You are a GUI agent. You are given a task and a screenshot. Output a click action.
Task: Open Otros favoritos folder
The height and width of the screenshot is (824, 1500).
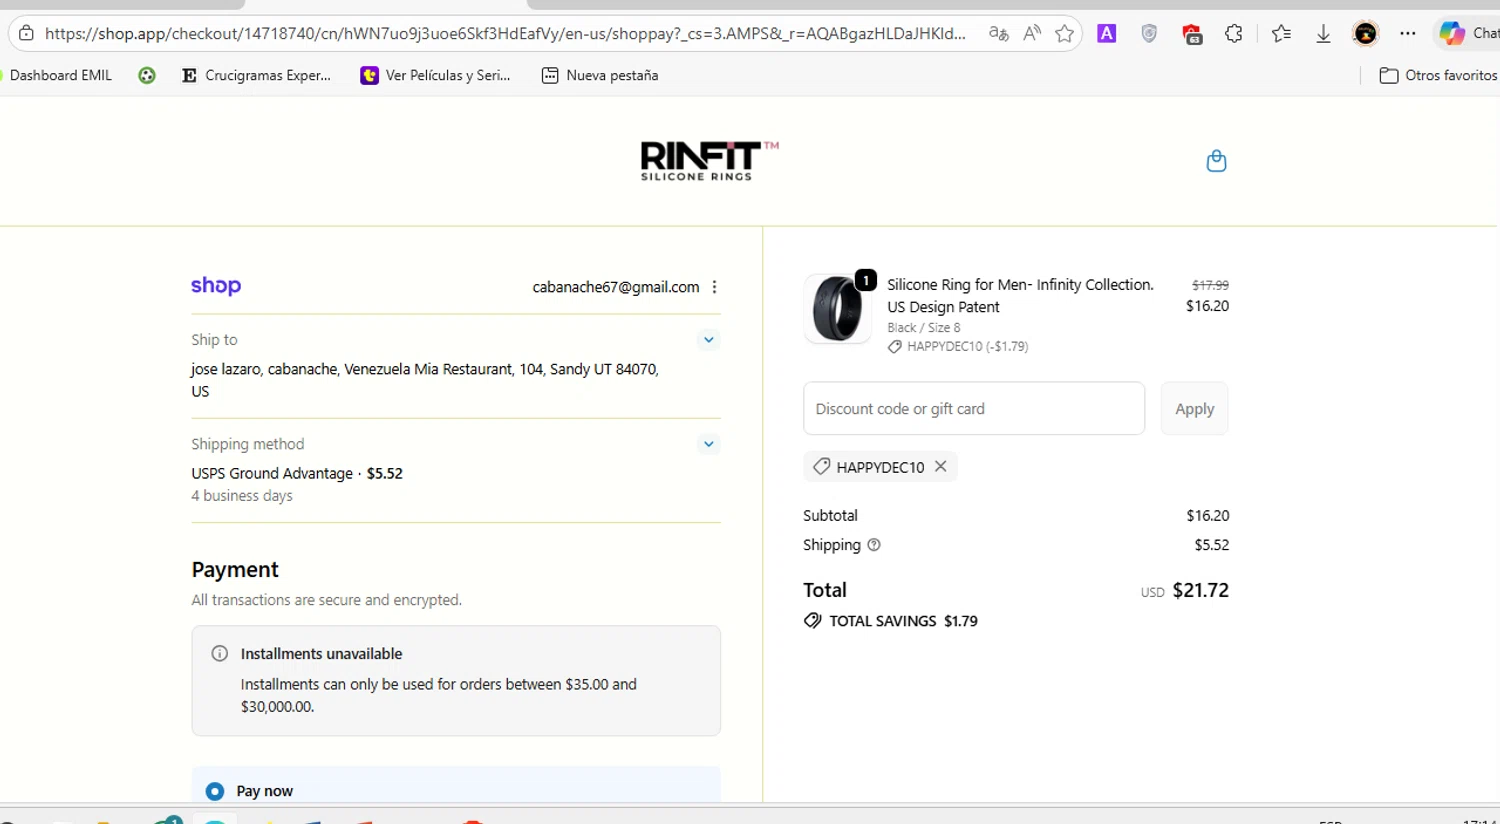(1438, 75)
